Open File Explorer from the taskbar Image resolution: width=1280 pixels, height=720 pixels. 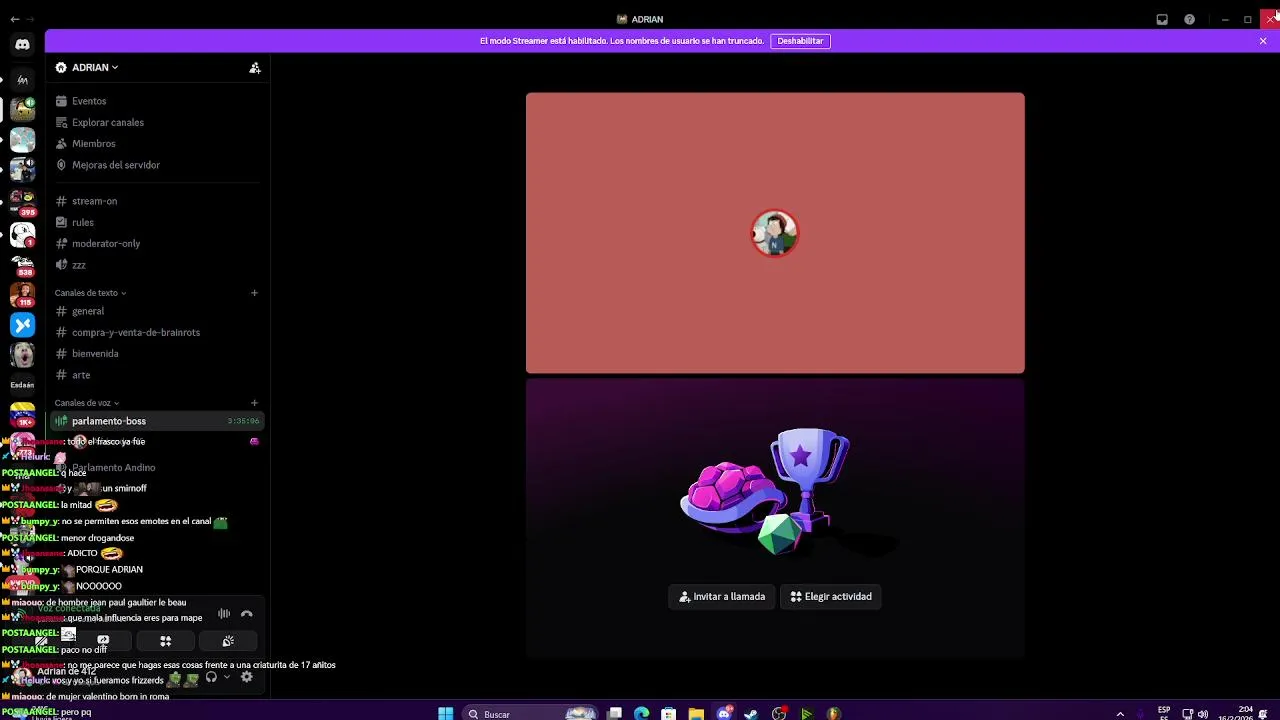[x=696, y=714]
